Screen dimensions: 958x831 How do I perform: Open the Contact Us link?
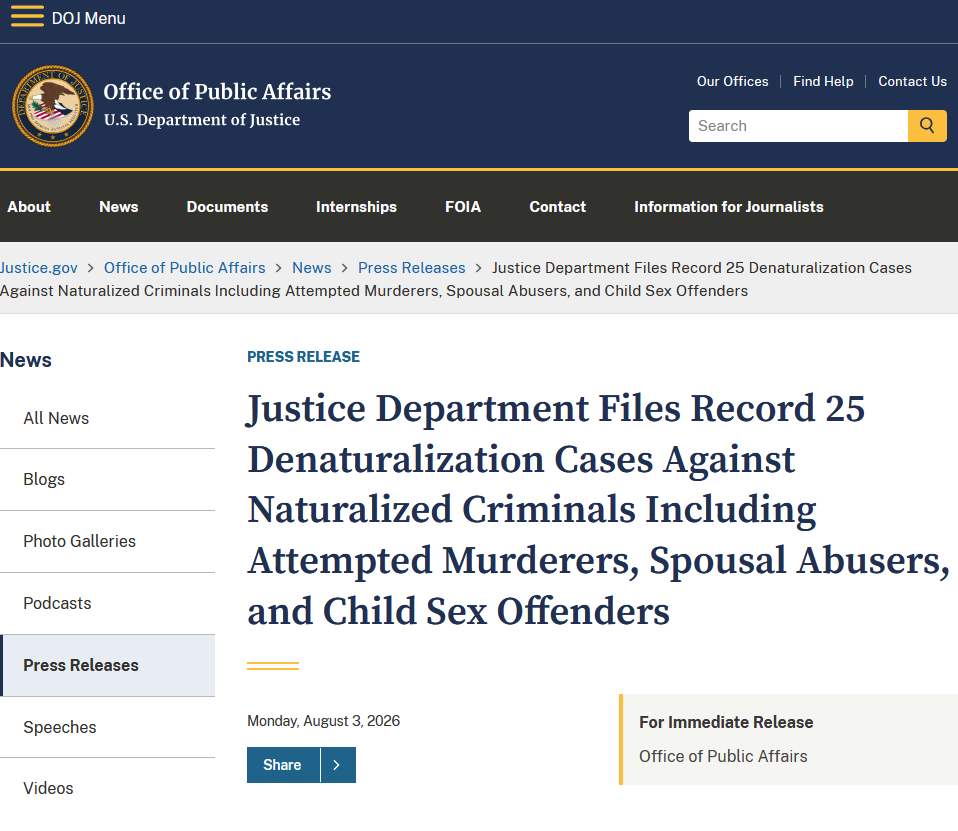coord(912,81)
